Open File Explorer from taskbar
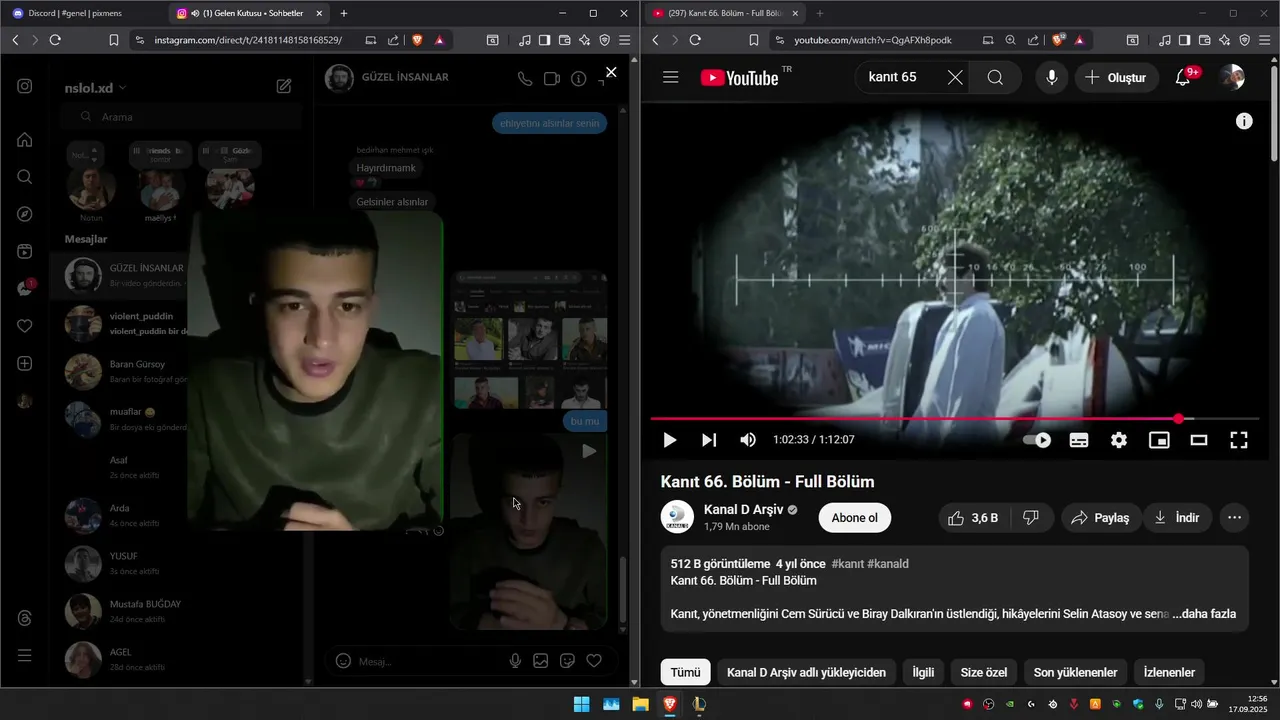The image size is (1280, 720). tap(640, 704)
